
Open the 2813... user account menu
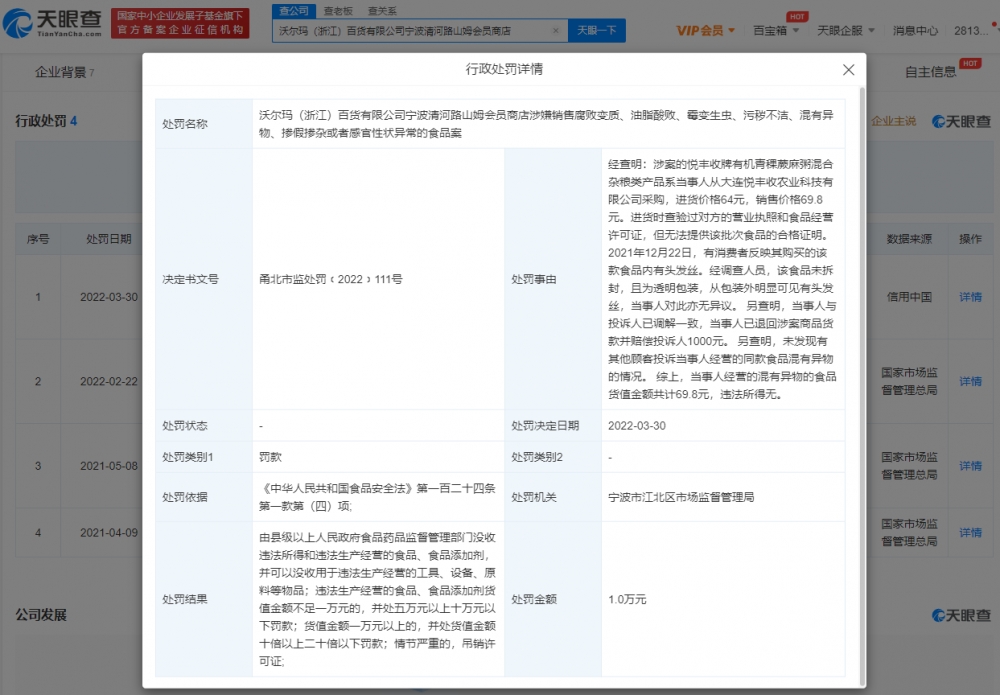[971, 31]
